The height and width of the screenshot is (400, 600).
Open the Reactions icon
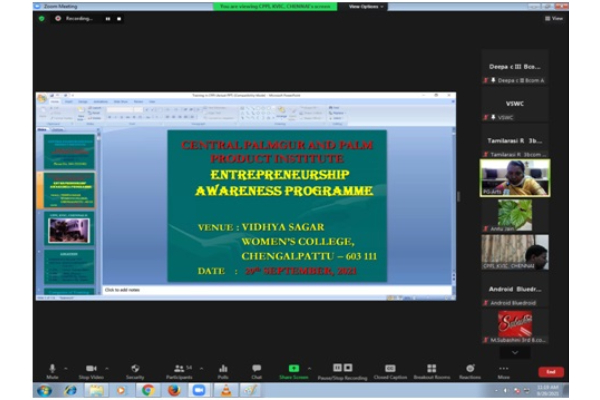[470, 369]
